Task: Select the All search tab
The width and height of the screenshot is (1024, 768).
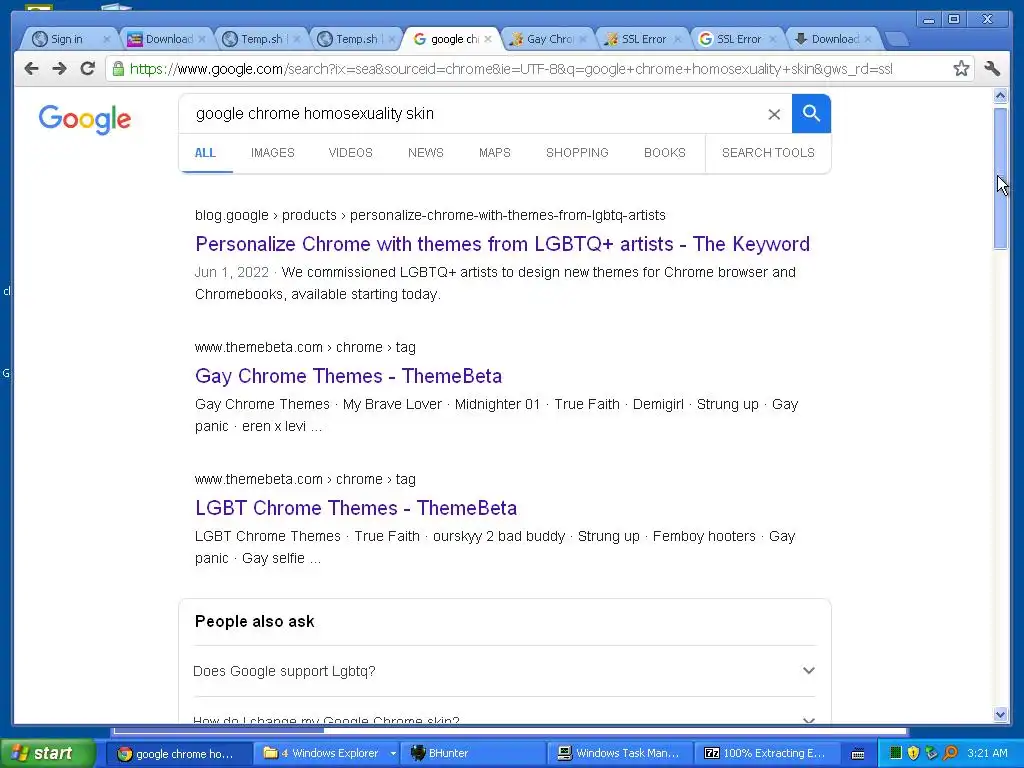Action: (205, 153)
